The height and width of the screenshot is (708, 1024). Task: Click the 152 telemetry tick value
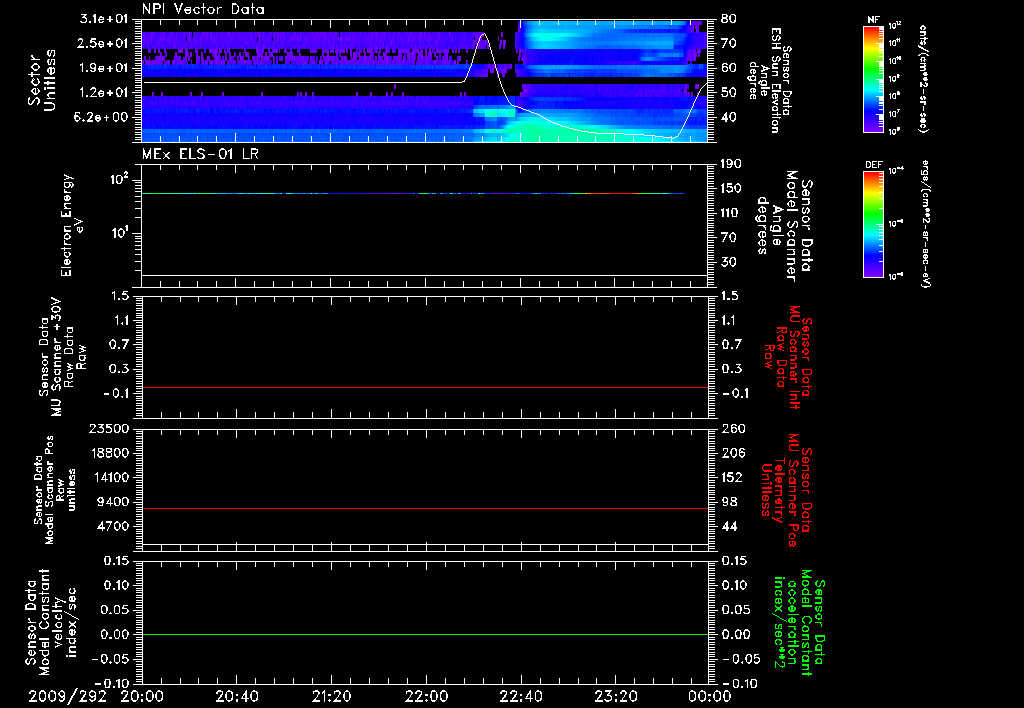(733, 477)
